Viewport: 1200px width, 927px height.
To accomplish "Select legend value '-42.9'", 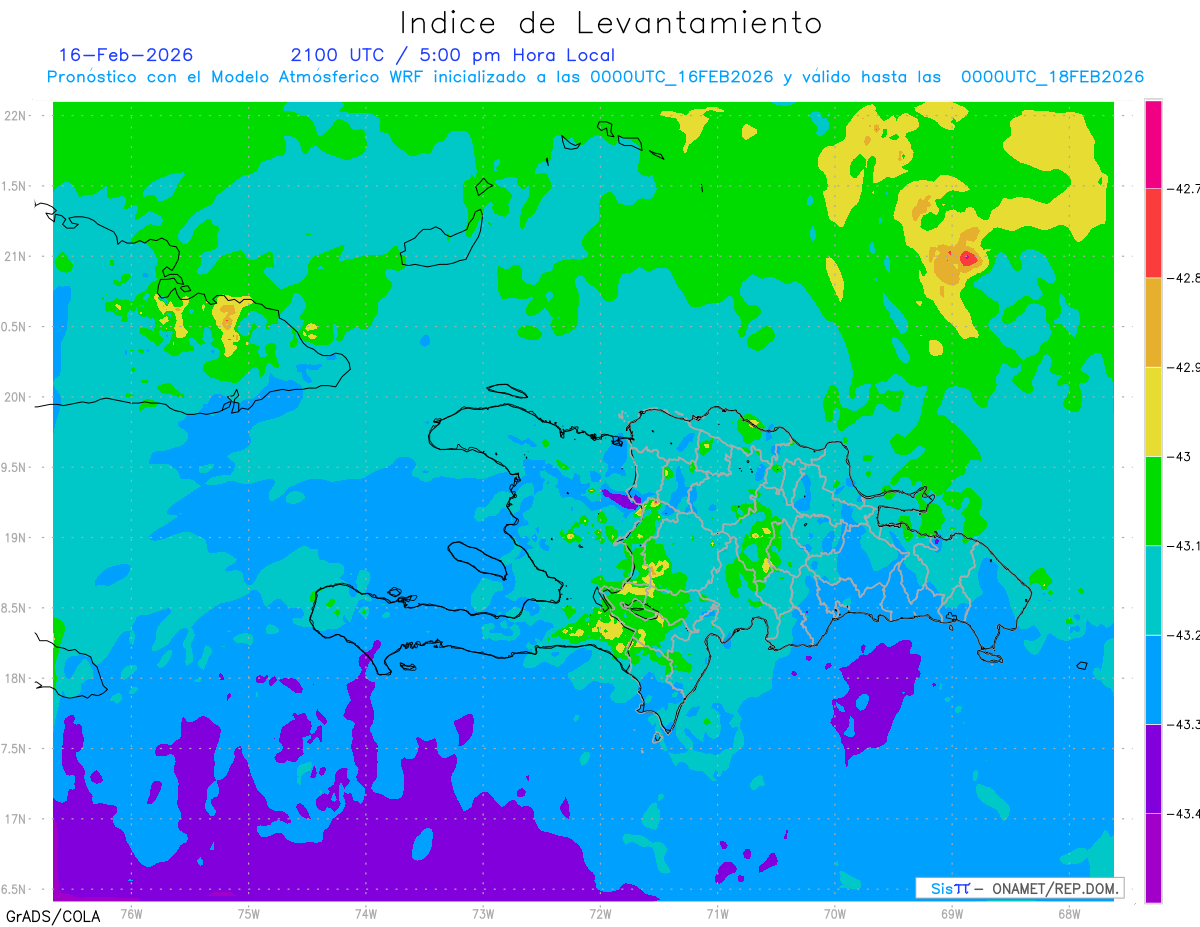I will 1183,367.
